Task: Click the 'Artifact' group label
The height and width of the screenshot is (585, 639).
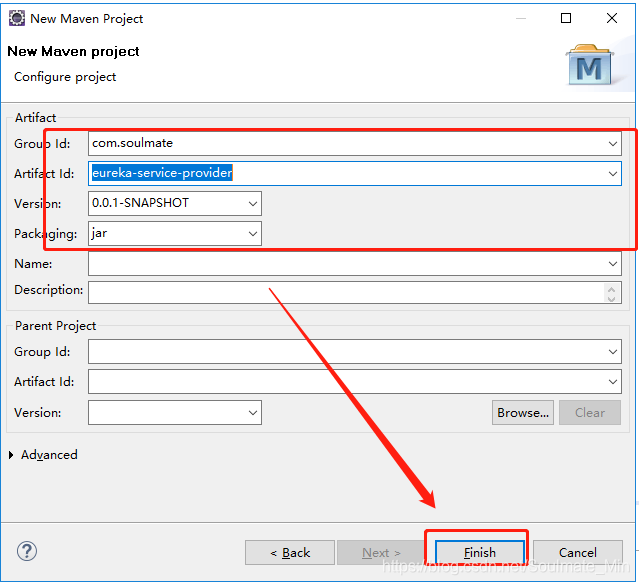Action: click(35, 118)
